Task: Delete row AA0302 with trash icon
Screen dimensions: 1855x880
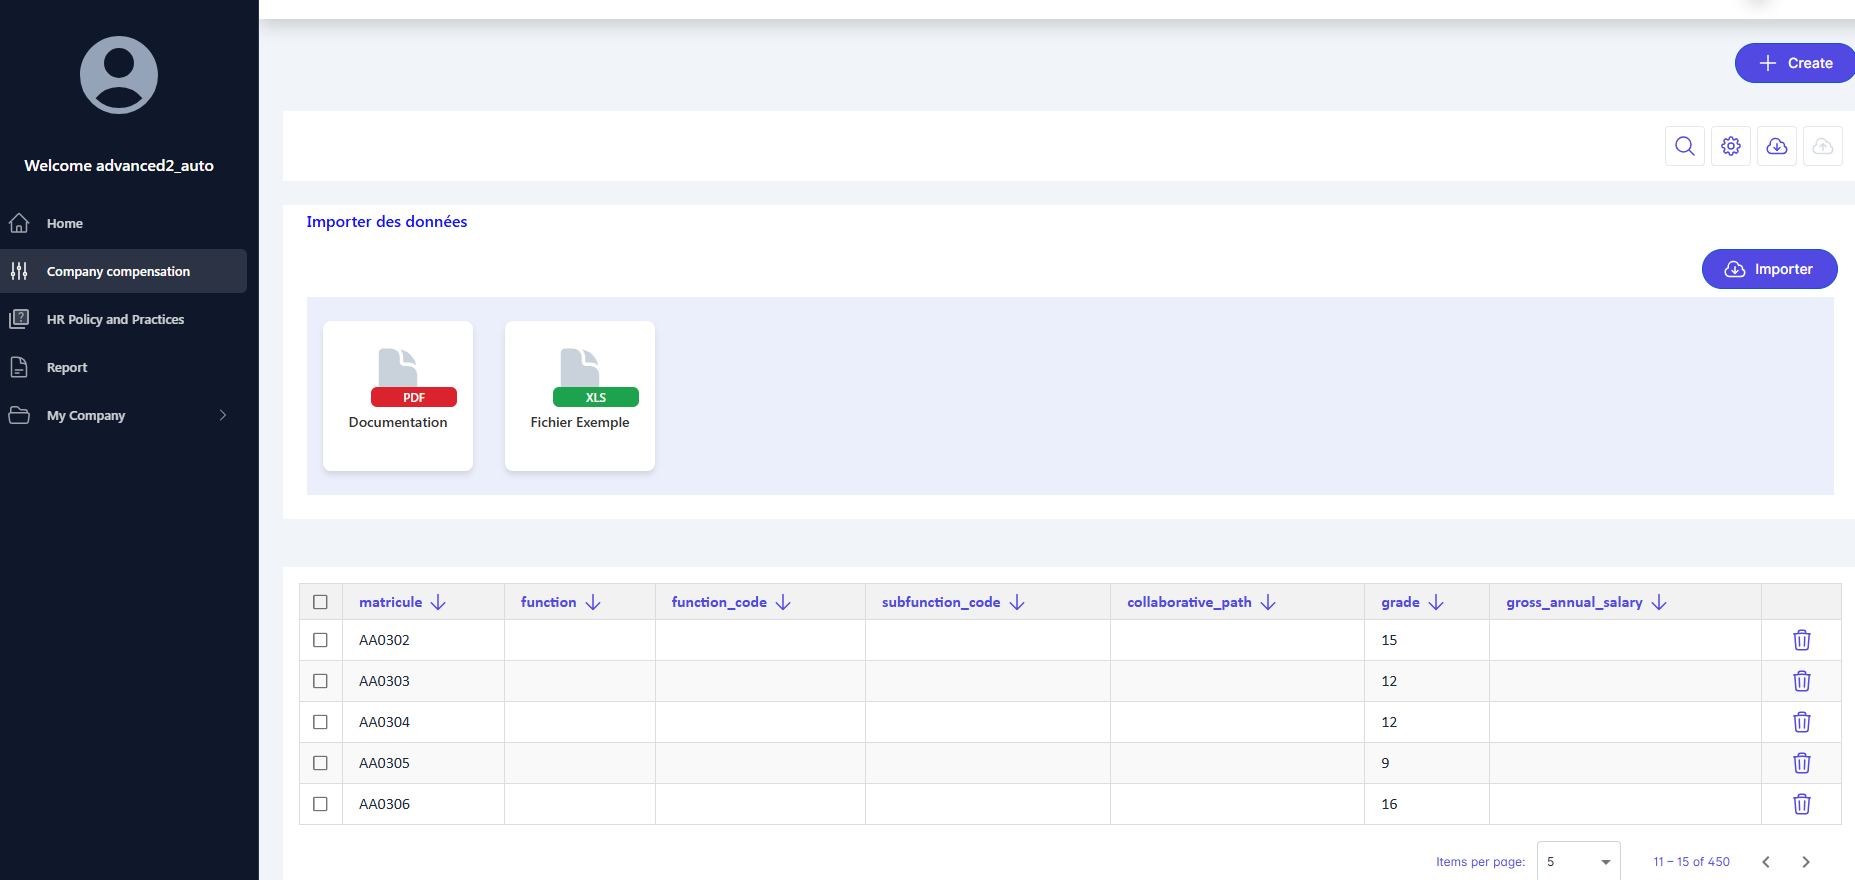Action: click(1801, 640)
